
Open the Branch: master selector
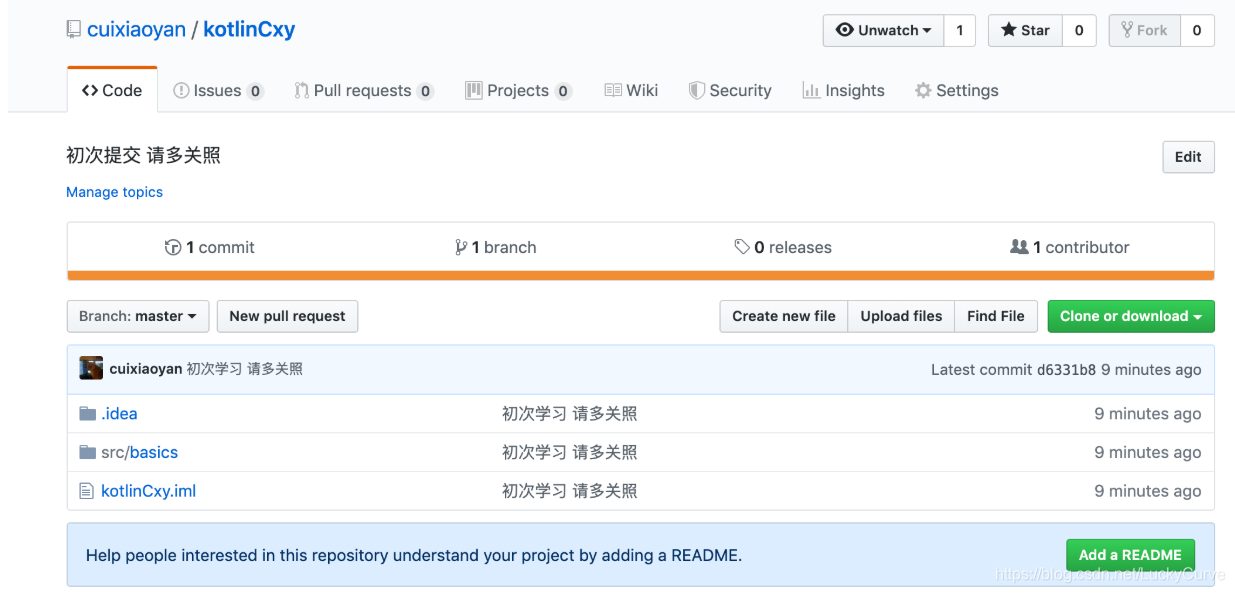tap(138, 316)
